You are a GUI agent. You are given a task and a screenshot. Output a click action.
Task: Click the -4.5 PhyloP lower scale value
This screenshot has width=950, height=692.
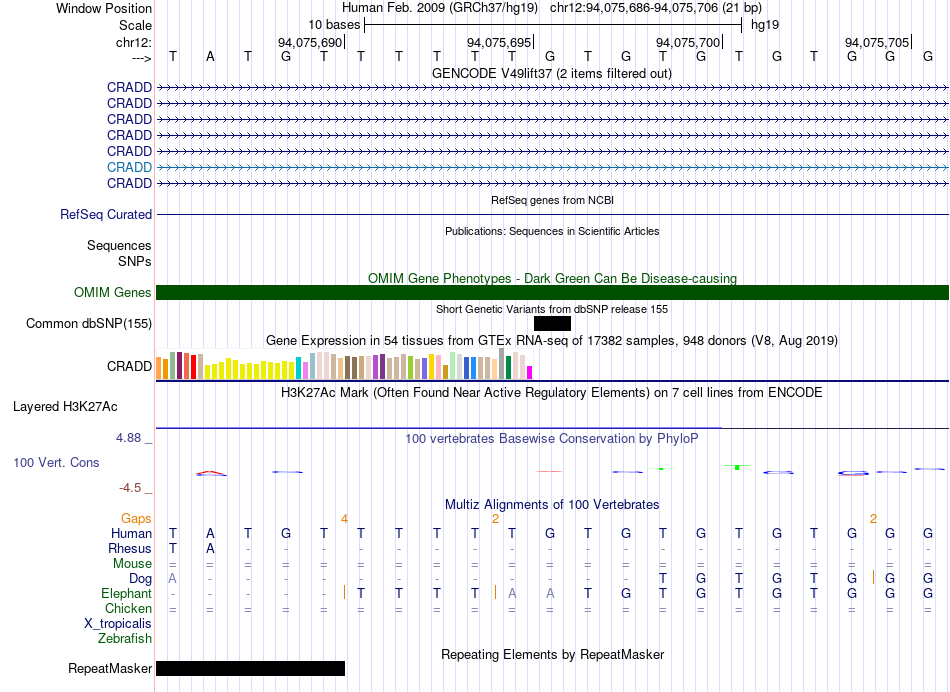(130, 488)
